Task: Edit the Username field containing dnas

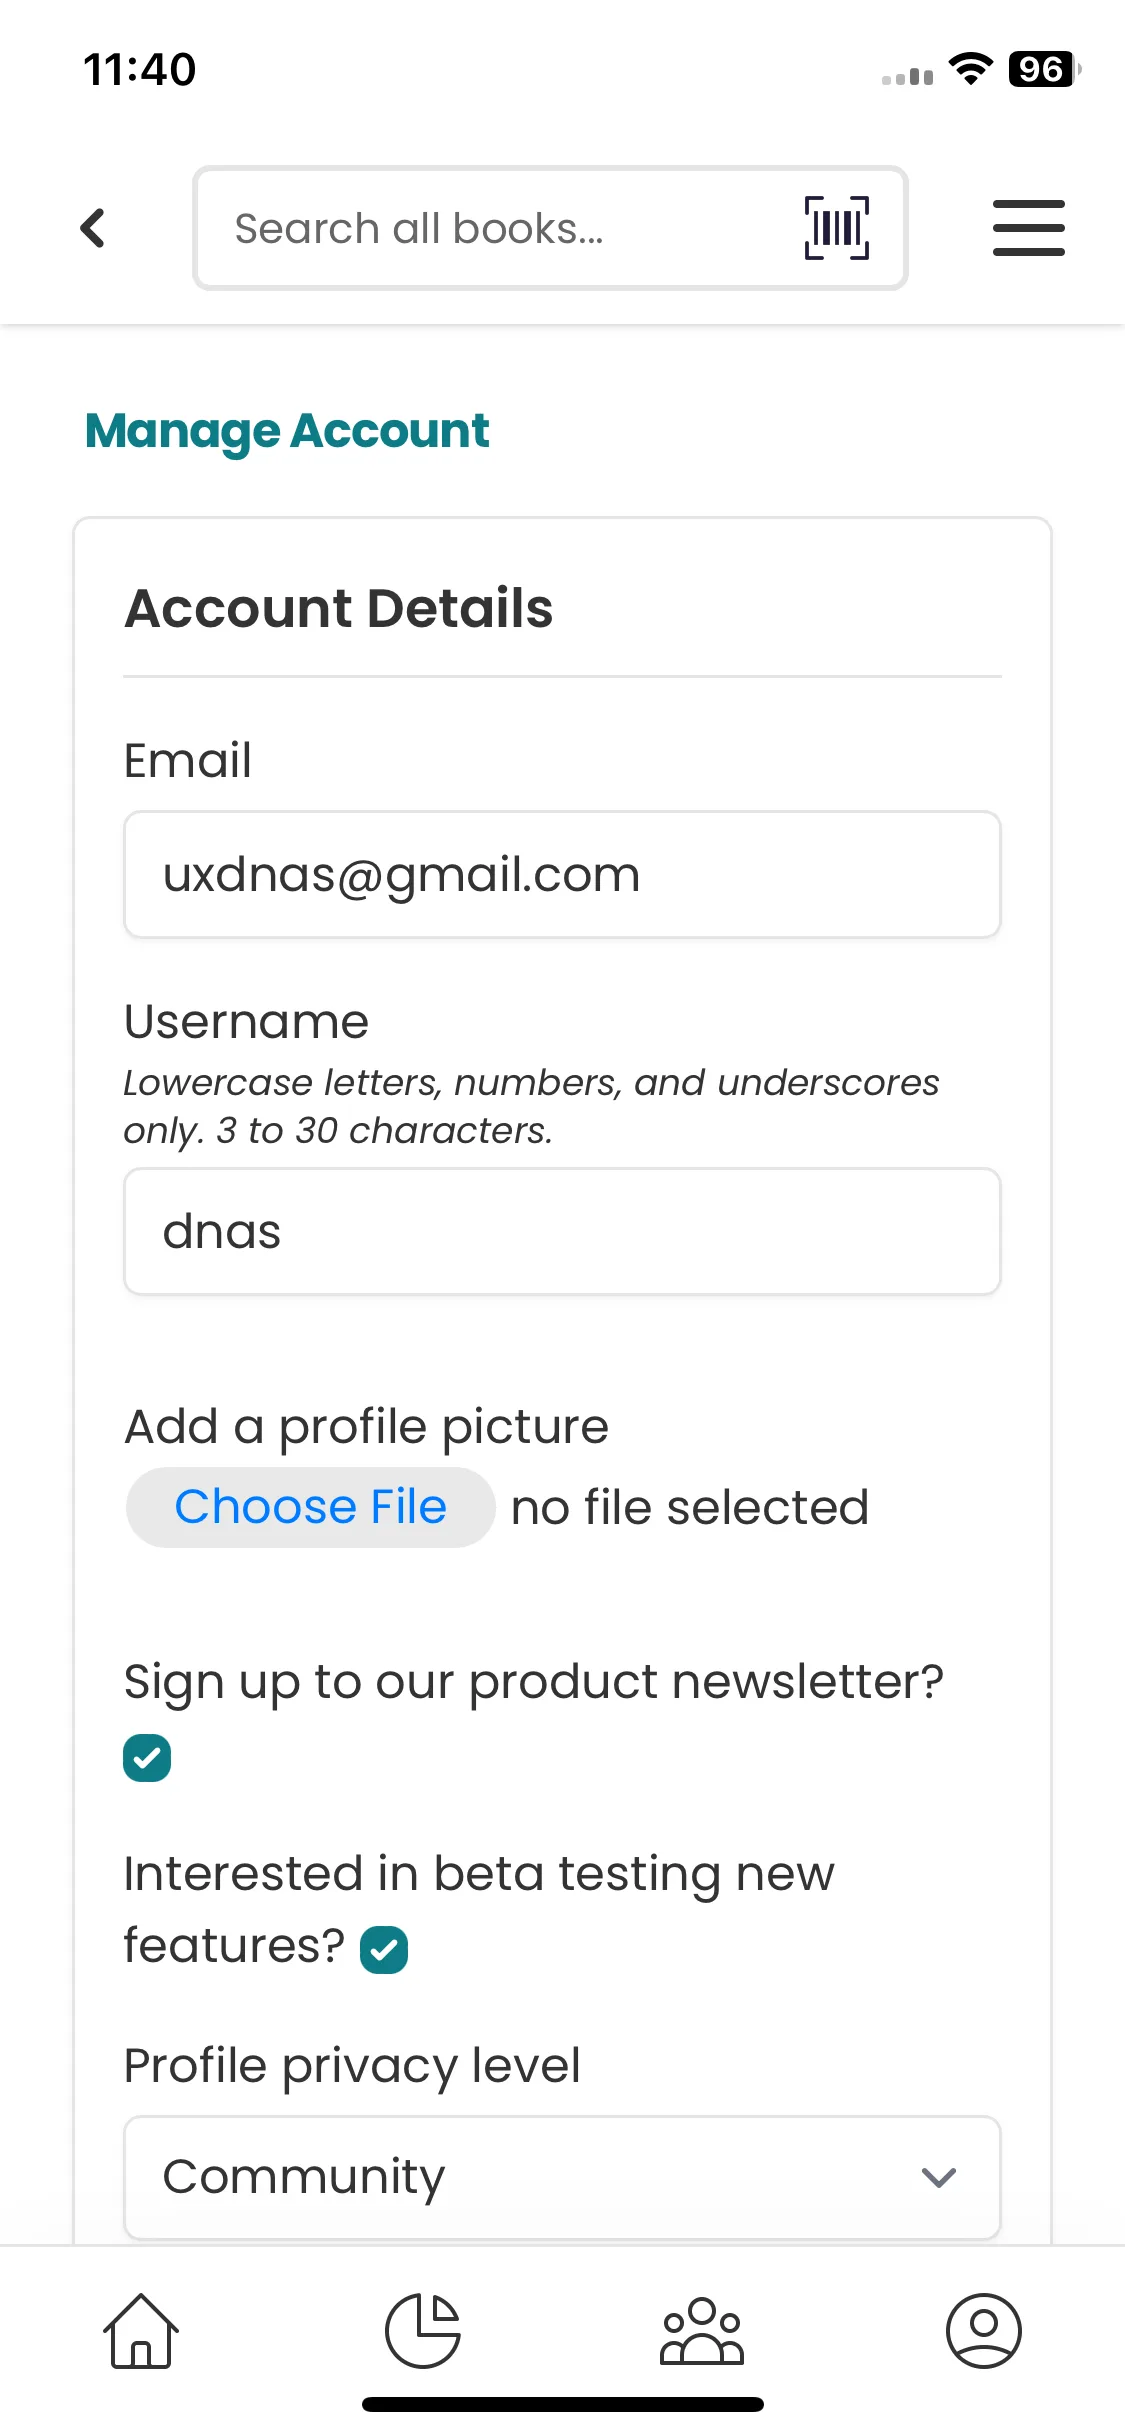Action: click(561, 1231)
